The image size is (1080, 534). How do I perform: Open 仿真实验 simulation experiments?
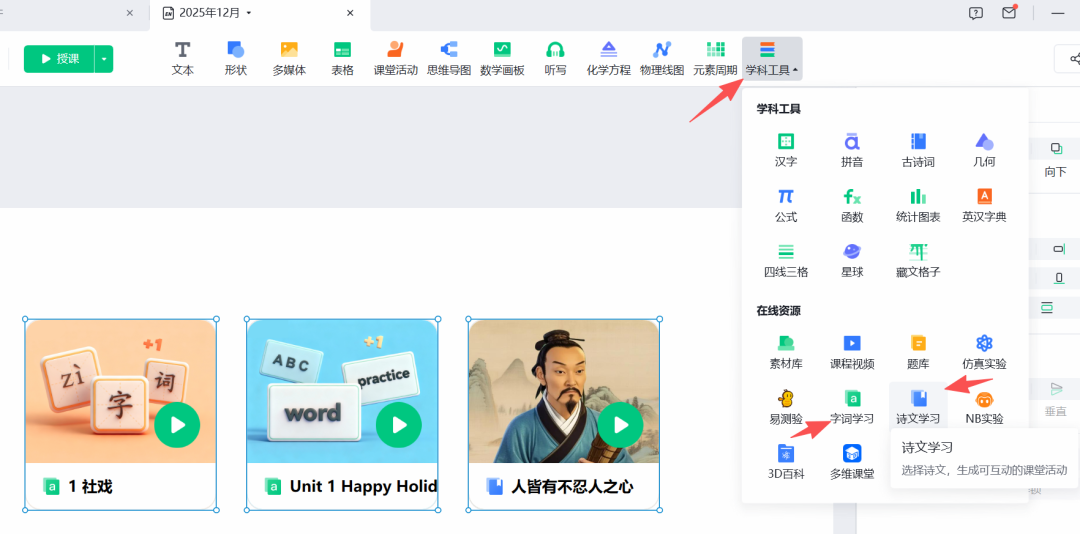point(984,353)
